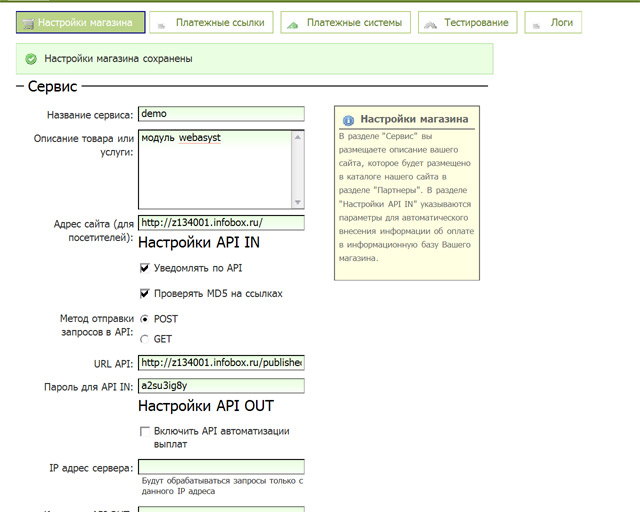The image size is (640, 512).
Task: Focus the Название сервиса field
Action: click(220, 114)
